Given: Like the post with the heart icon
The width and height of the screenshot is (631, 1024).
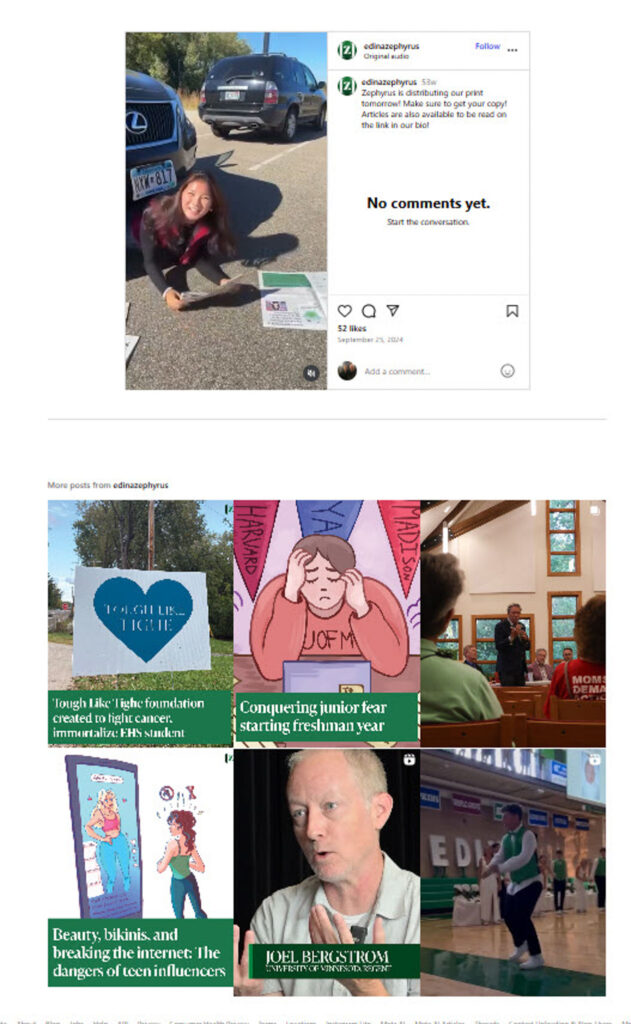Looking at the screenshot, I should point(345,311).
